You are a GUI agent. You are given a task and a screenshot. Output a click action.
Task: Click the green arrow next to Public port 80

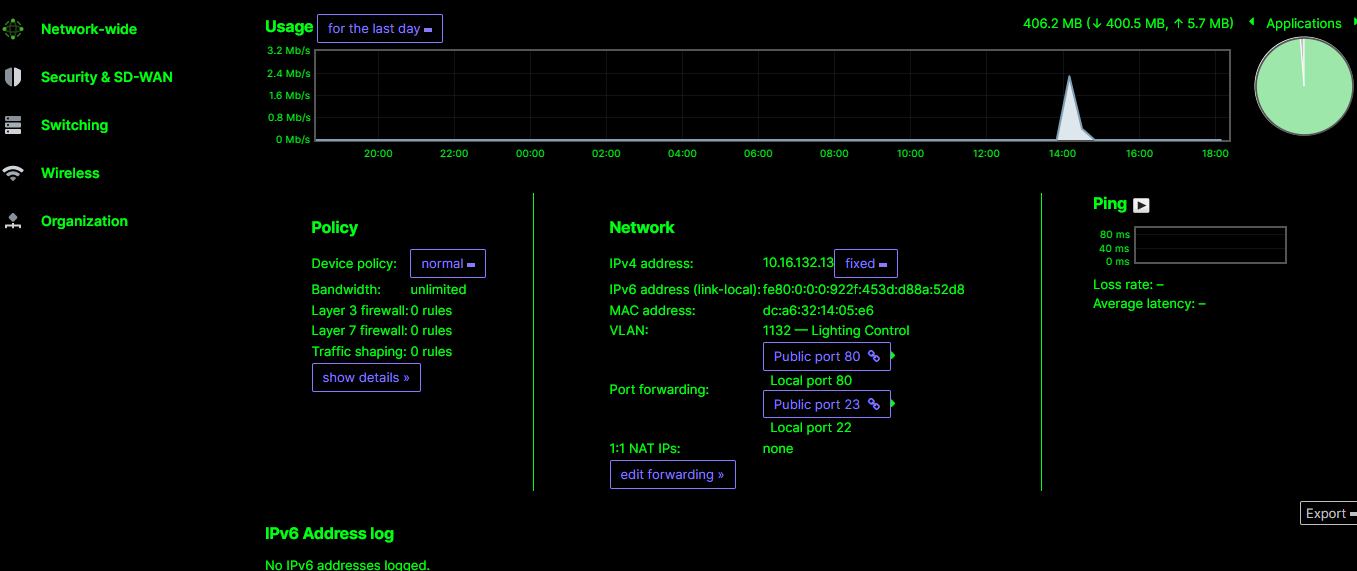[x=893, y=356]
